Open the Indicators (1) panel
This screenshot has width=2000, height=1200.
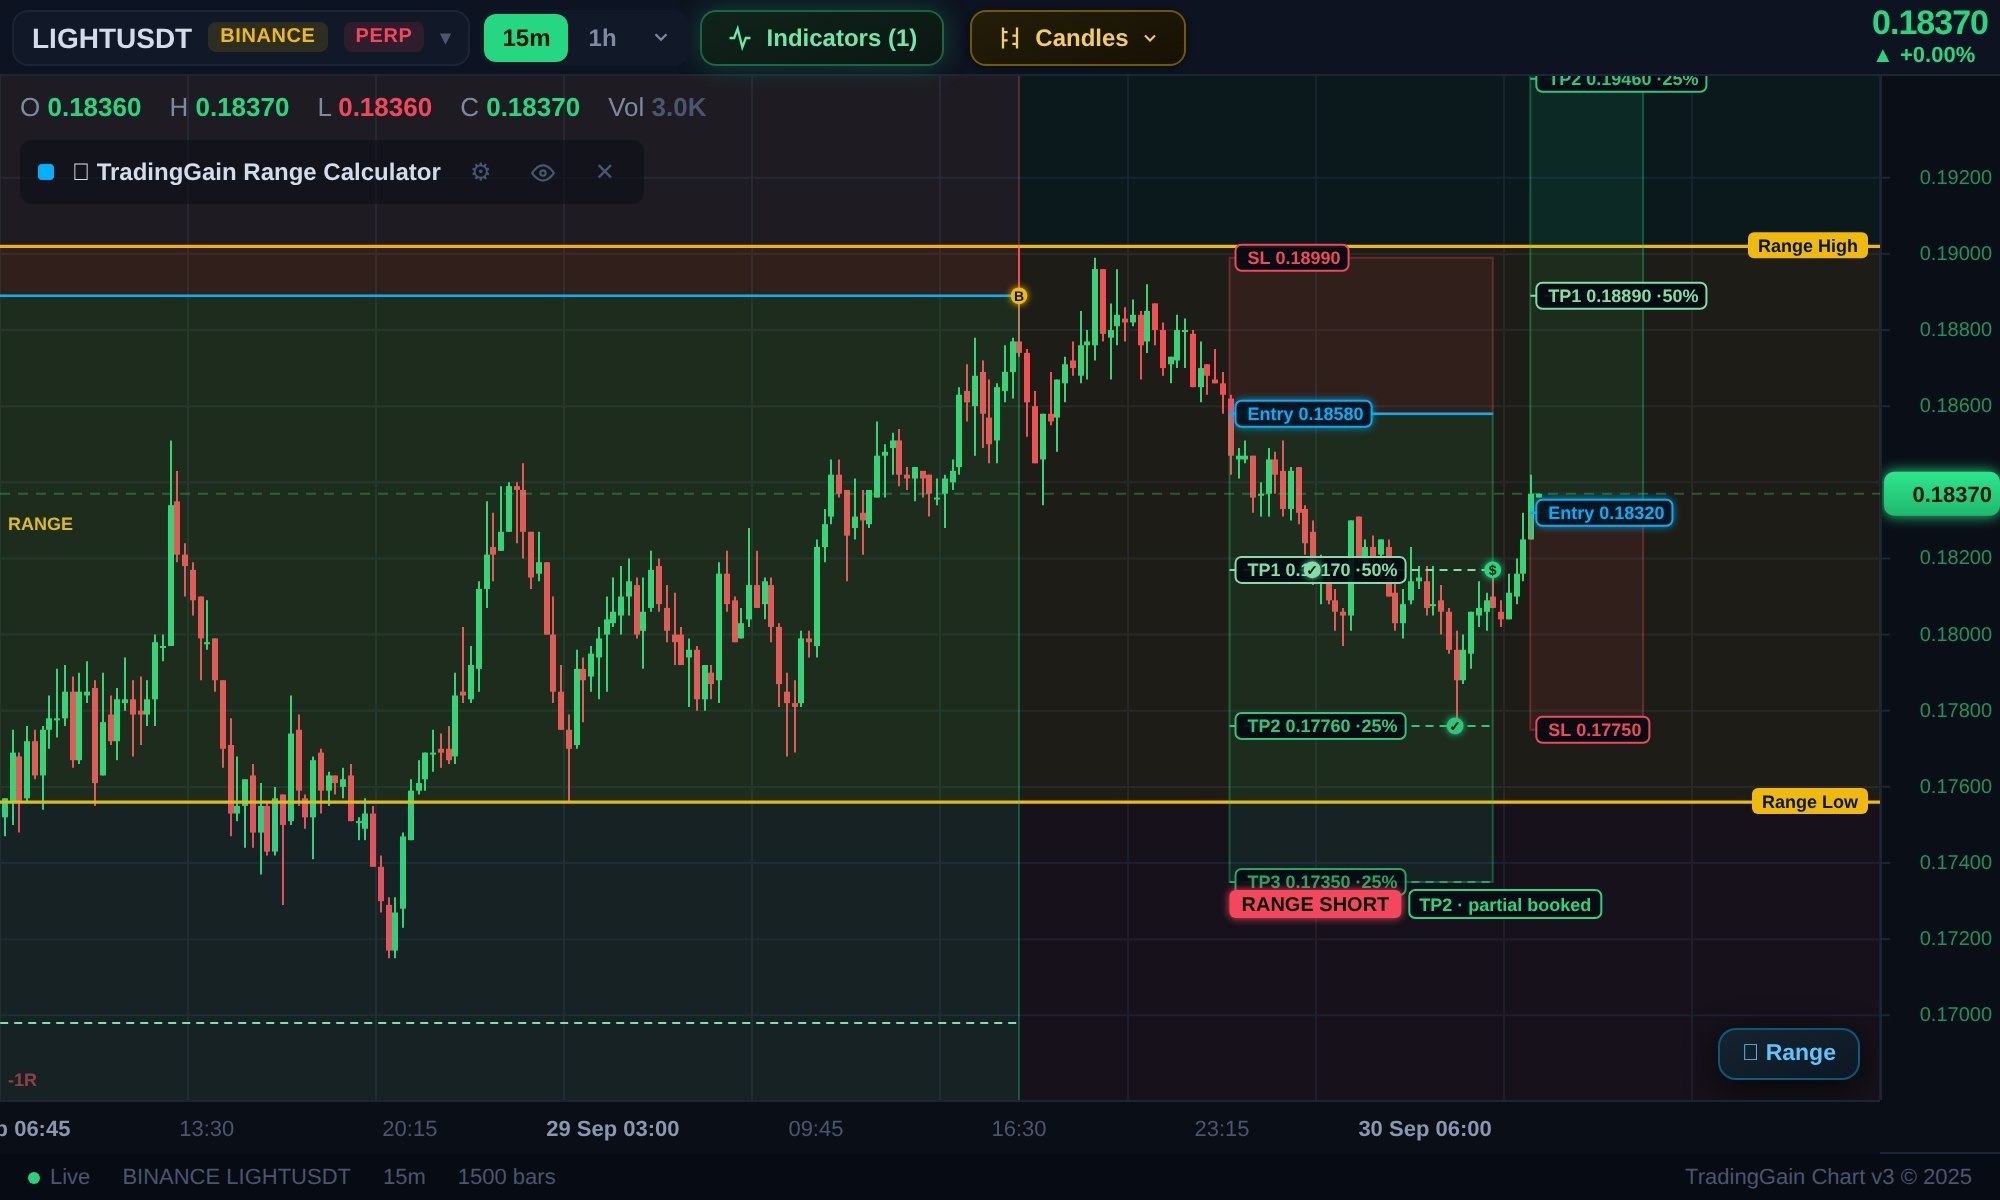coord(822,38)
